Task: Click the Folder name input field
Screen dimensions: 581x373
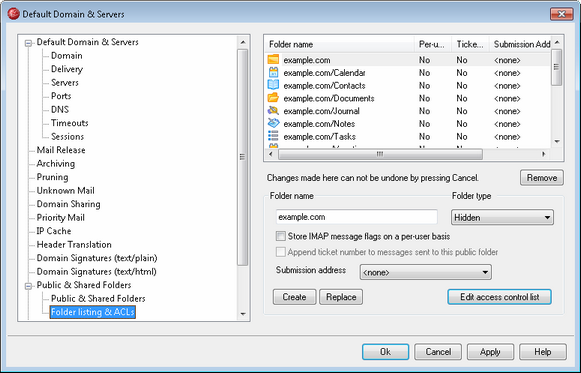Action: 357,217
